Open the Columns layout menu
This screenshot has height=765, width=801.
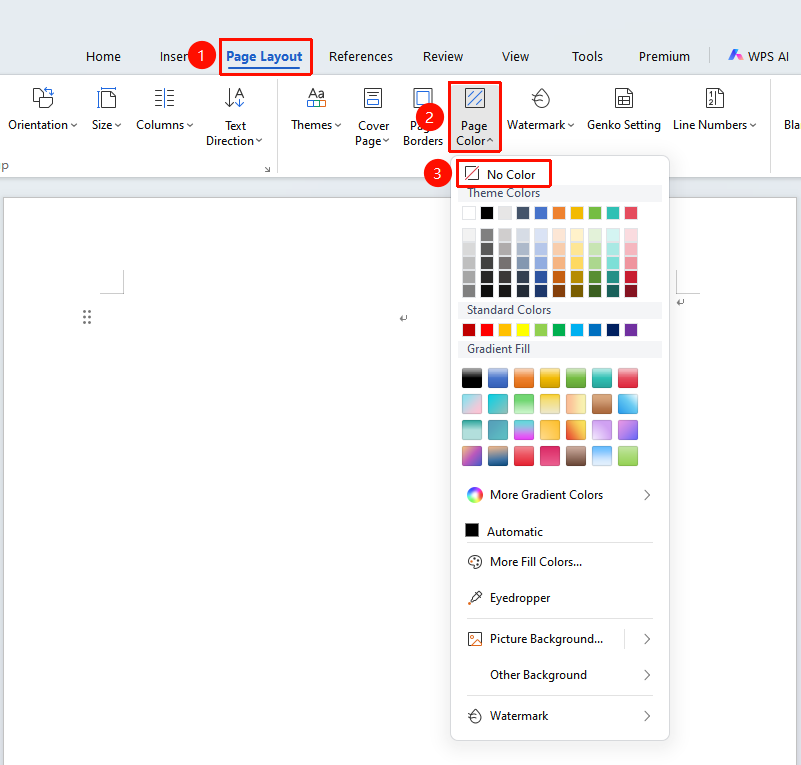pyautogui.click(x=164, y=110)
